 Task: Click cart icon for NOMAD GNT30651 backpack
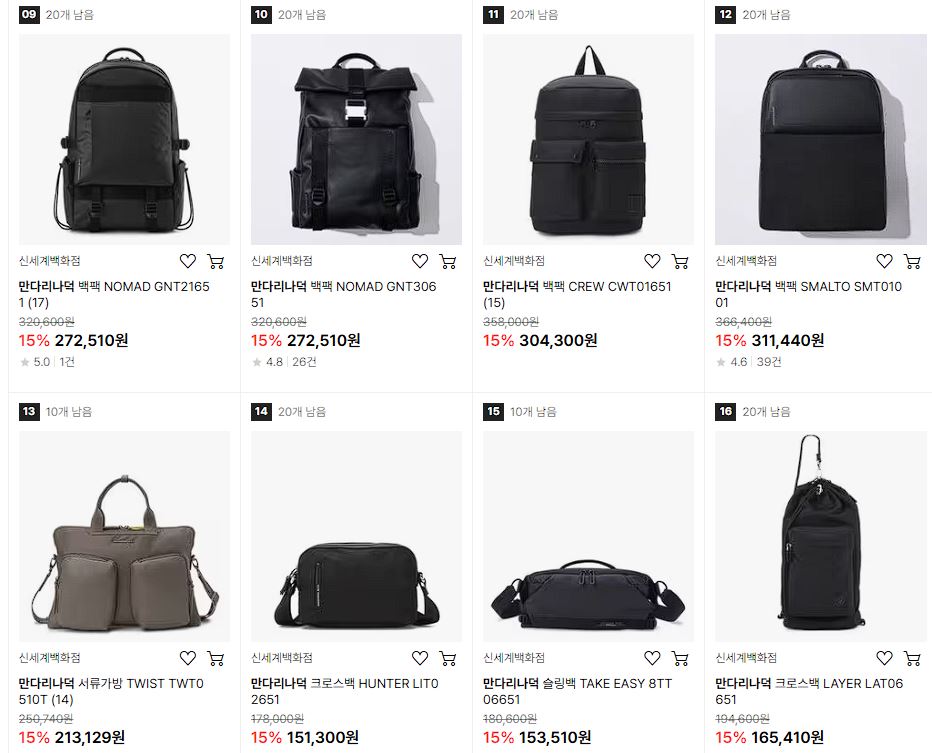(448, 261)
